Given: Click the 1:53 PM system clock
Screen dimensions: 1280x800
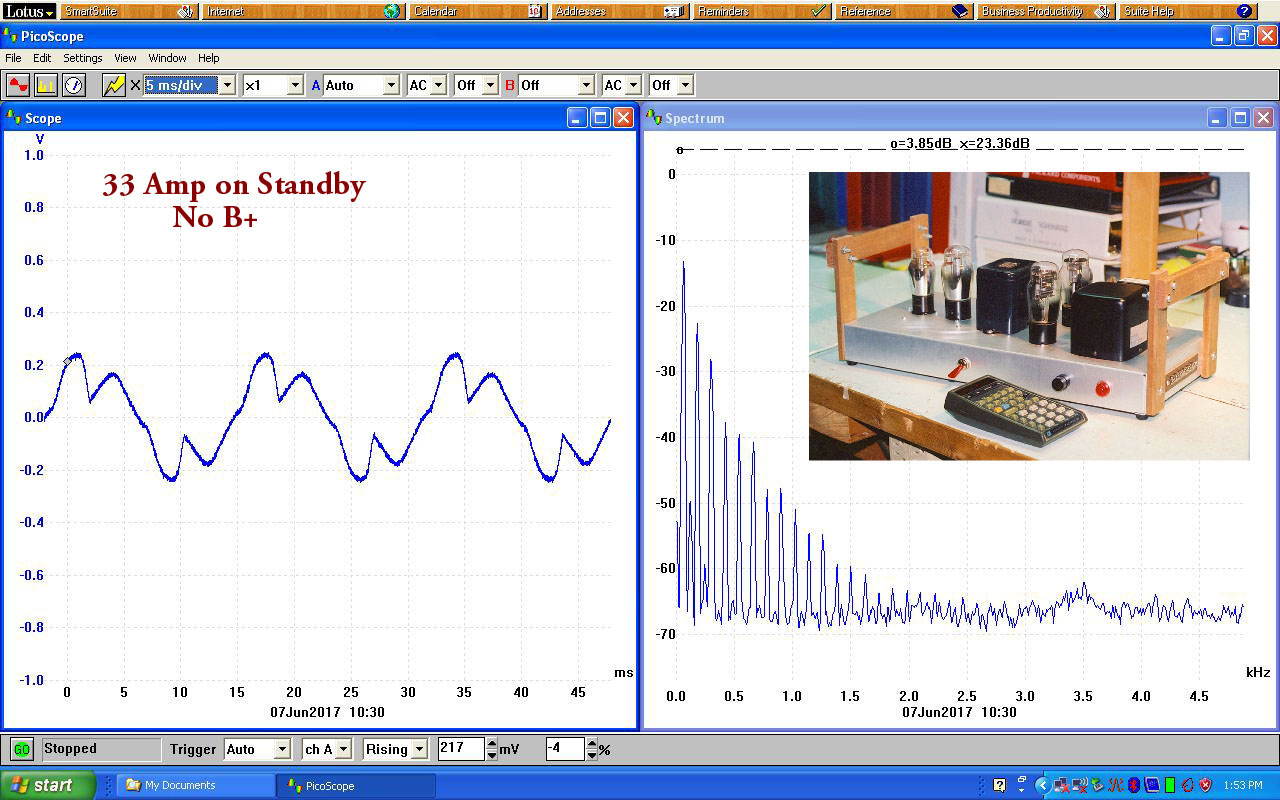Looking at the screenshot, I should 1244,785.
